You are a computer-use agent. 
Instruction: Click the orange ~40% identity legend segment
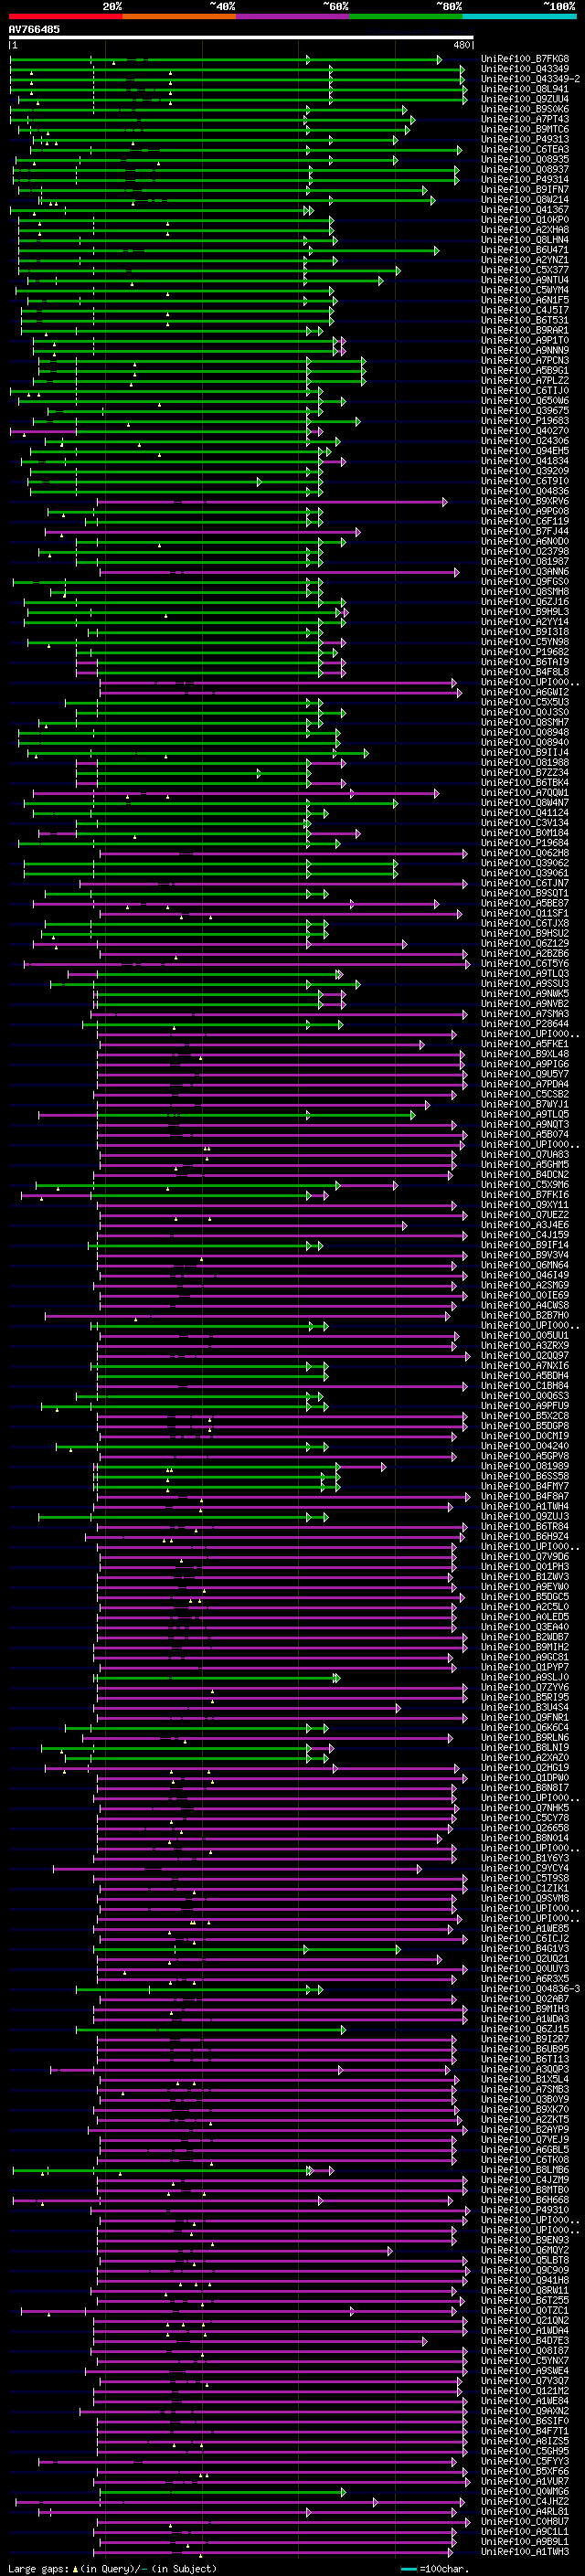[x=179, y=16]
